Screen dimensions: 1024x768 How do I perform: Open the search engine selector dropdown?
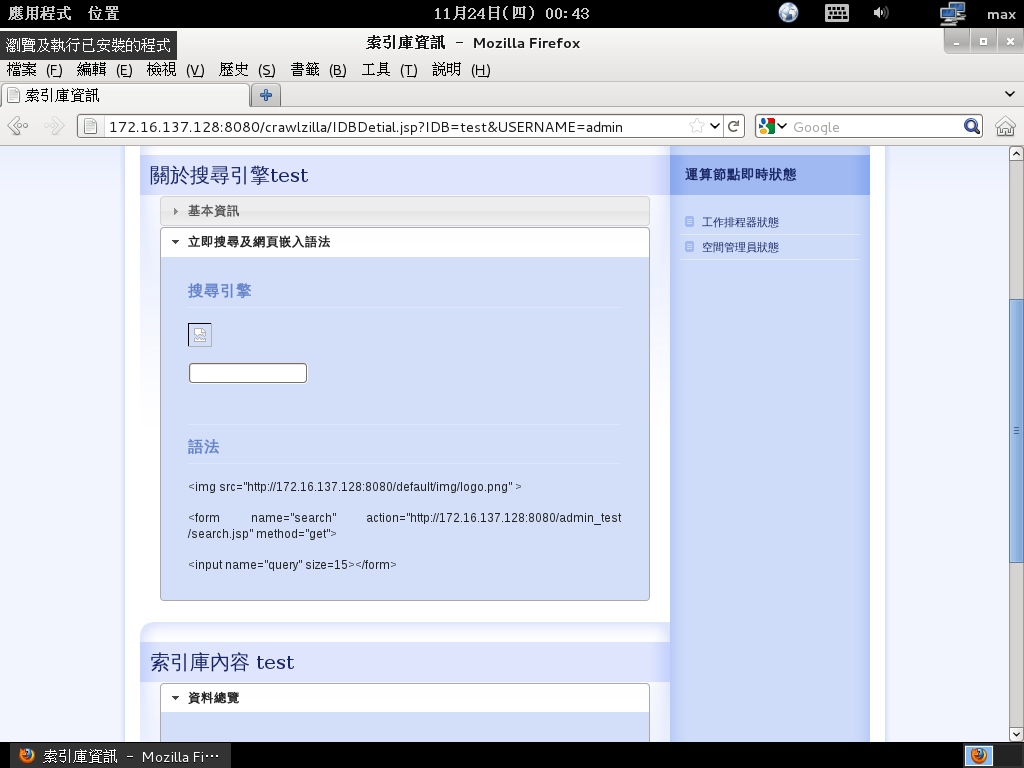click(x=772, y=127)
